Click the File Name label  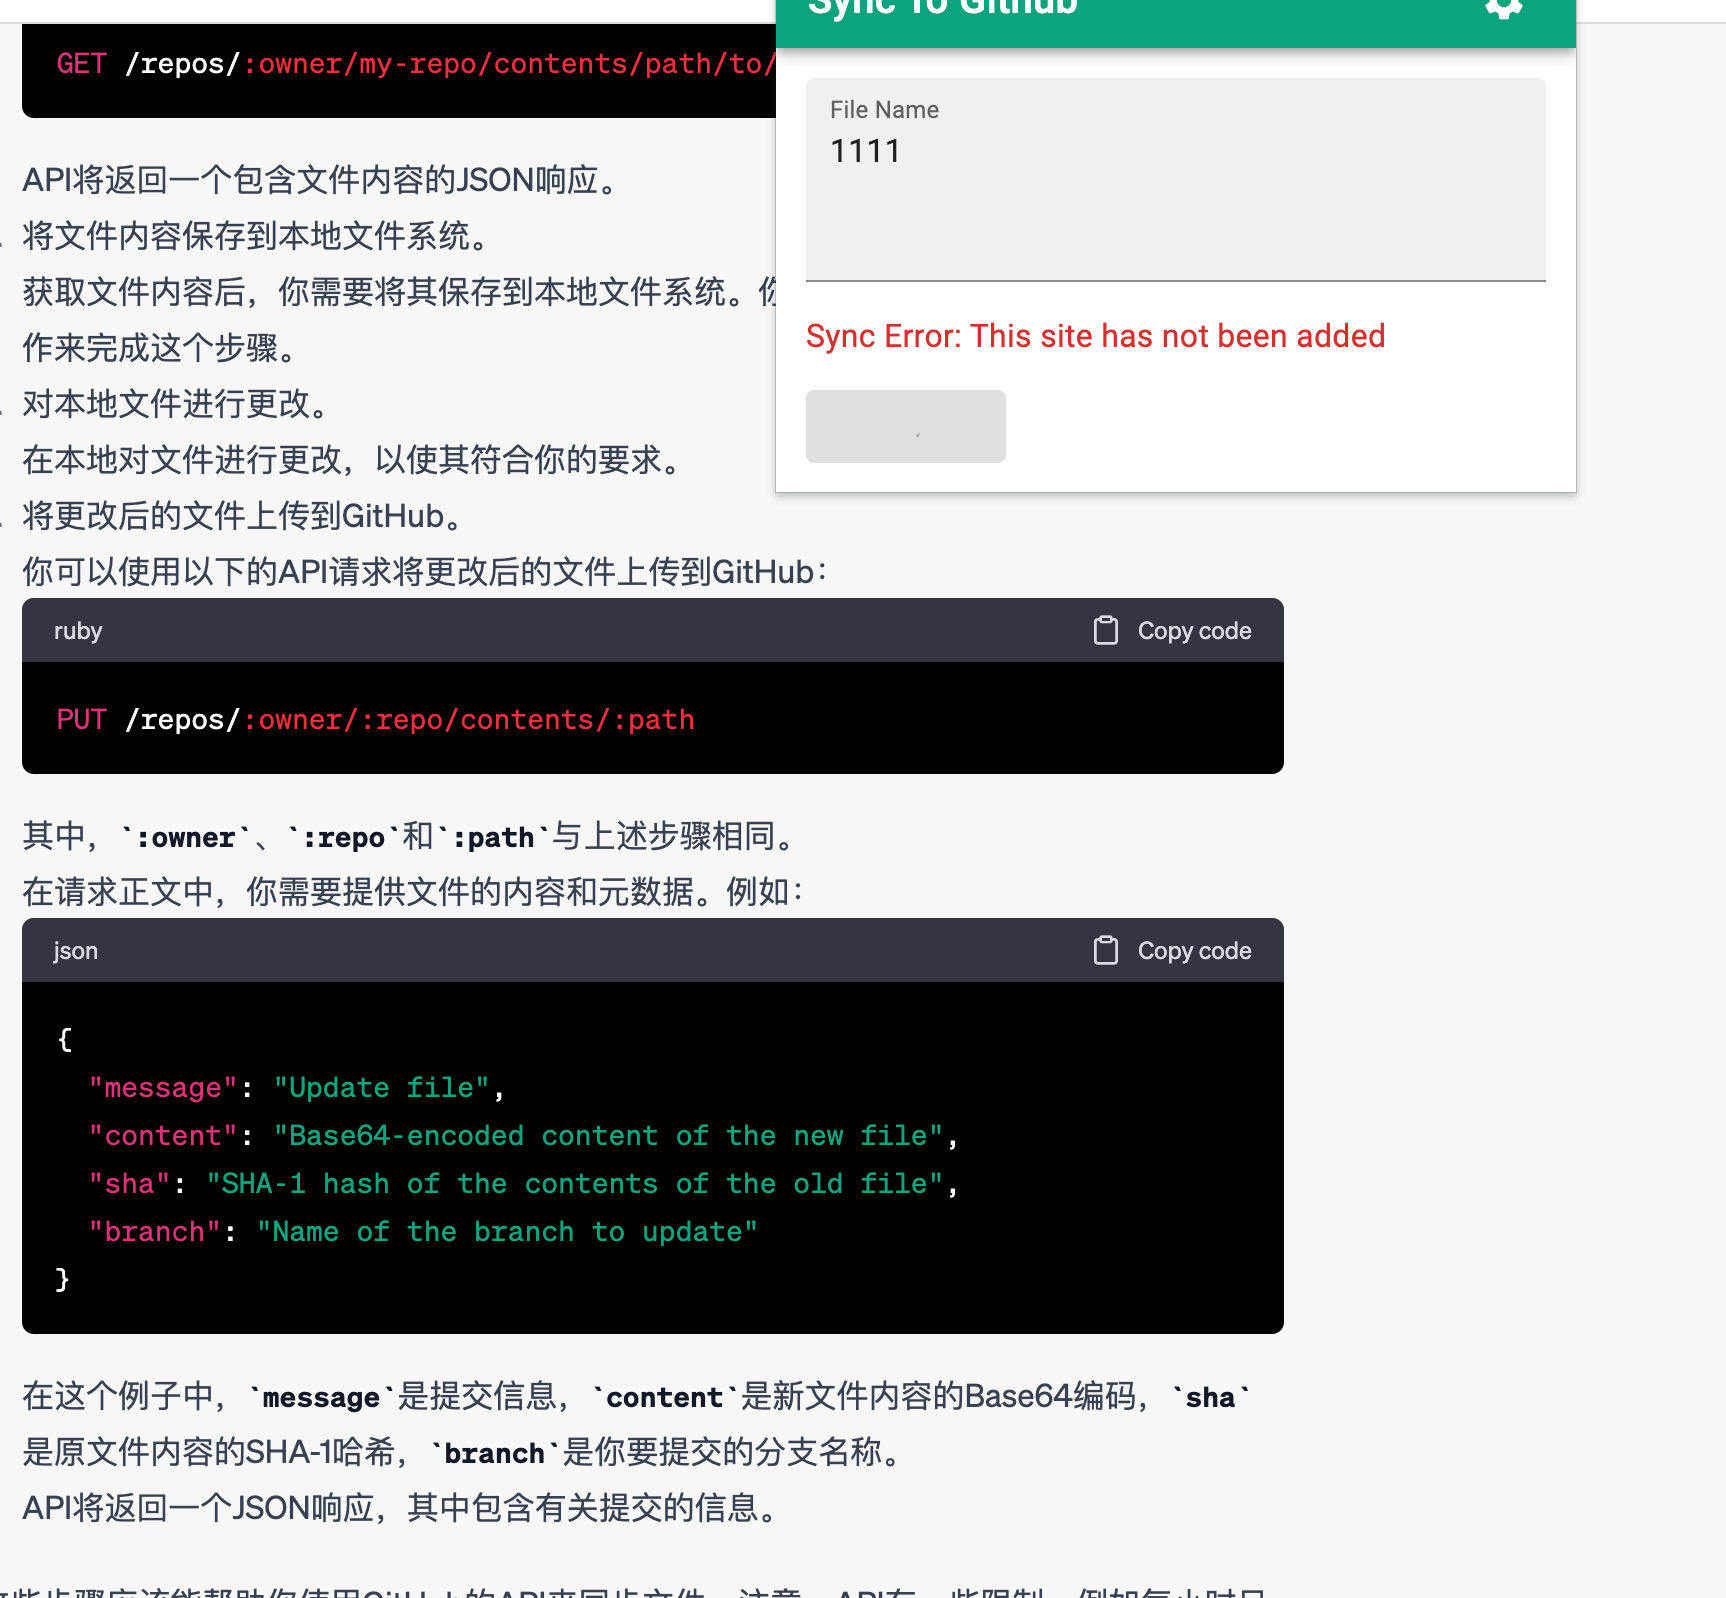(885, 110)
